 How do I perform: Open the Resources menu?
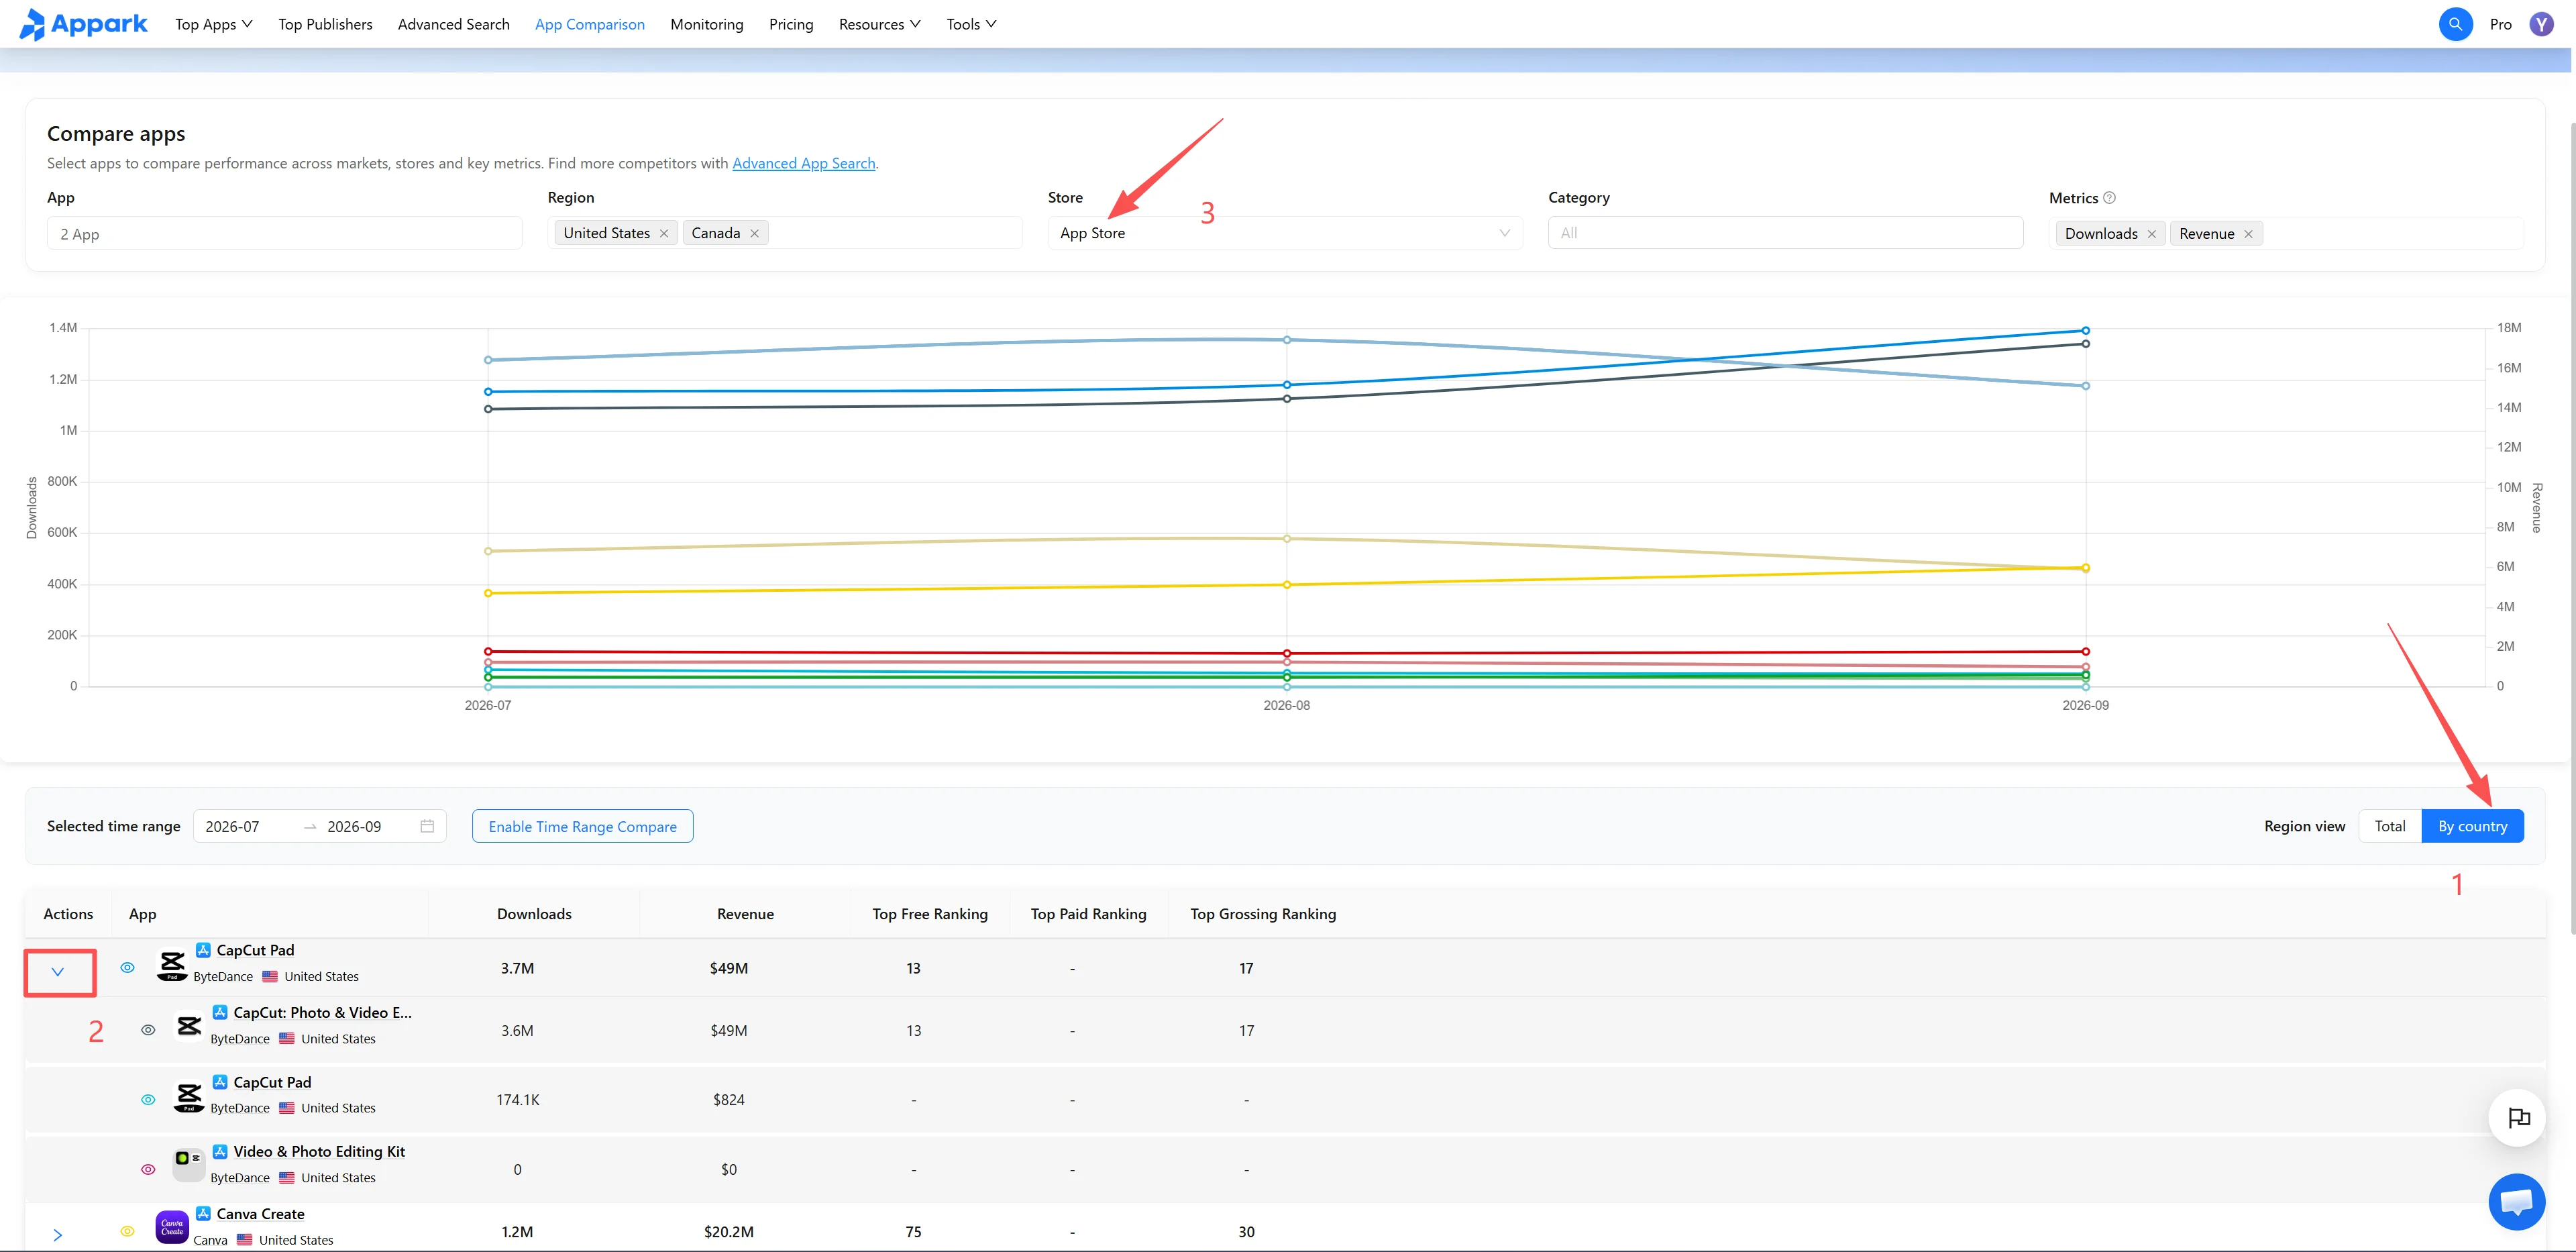point(879,24)
